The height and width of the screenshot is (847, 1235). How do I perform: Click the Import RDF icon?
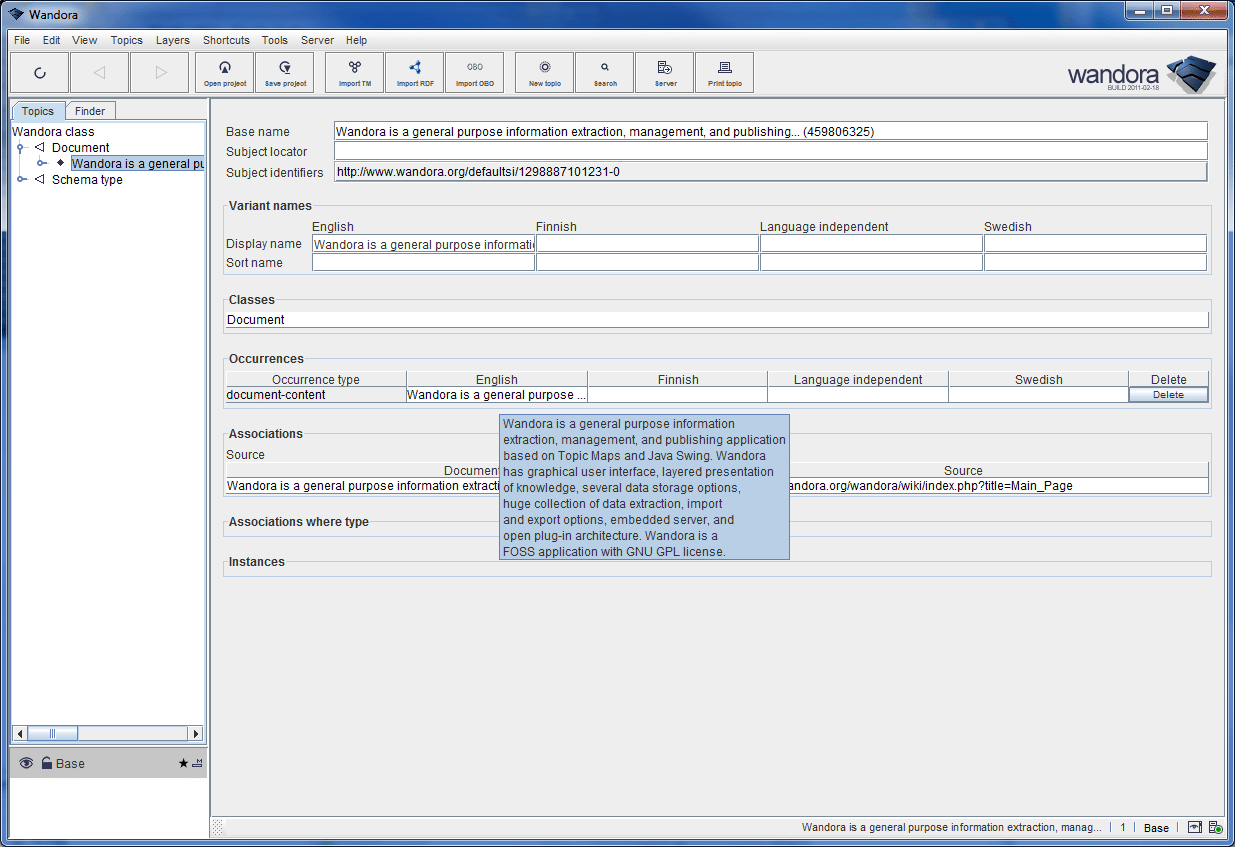415,72
